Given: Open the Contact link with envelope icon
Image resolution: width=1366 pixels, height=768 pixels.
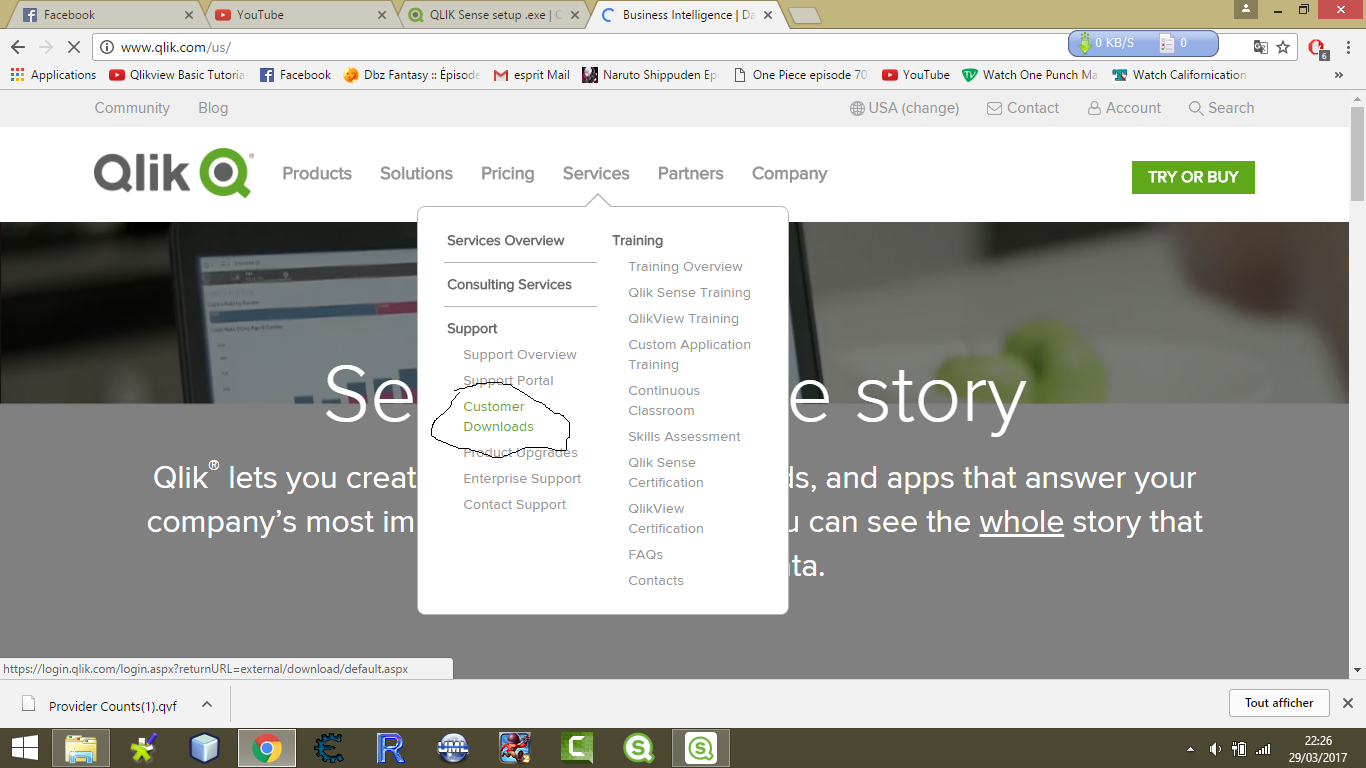Looking at the screenshot, I should [1022, 108].
